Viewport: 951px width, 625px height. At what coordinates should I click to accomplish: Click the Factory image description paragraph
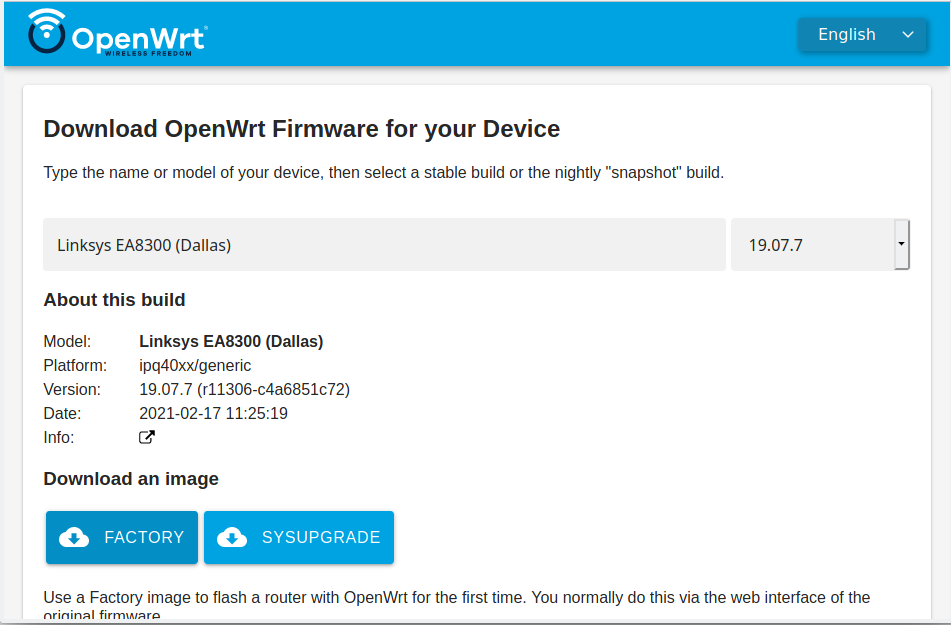456,598
